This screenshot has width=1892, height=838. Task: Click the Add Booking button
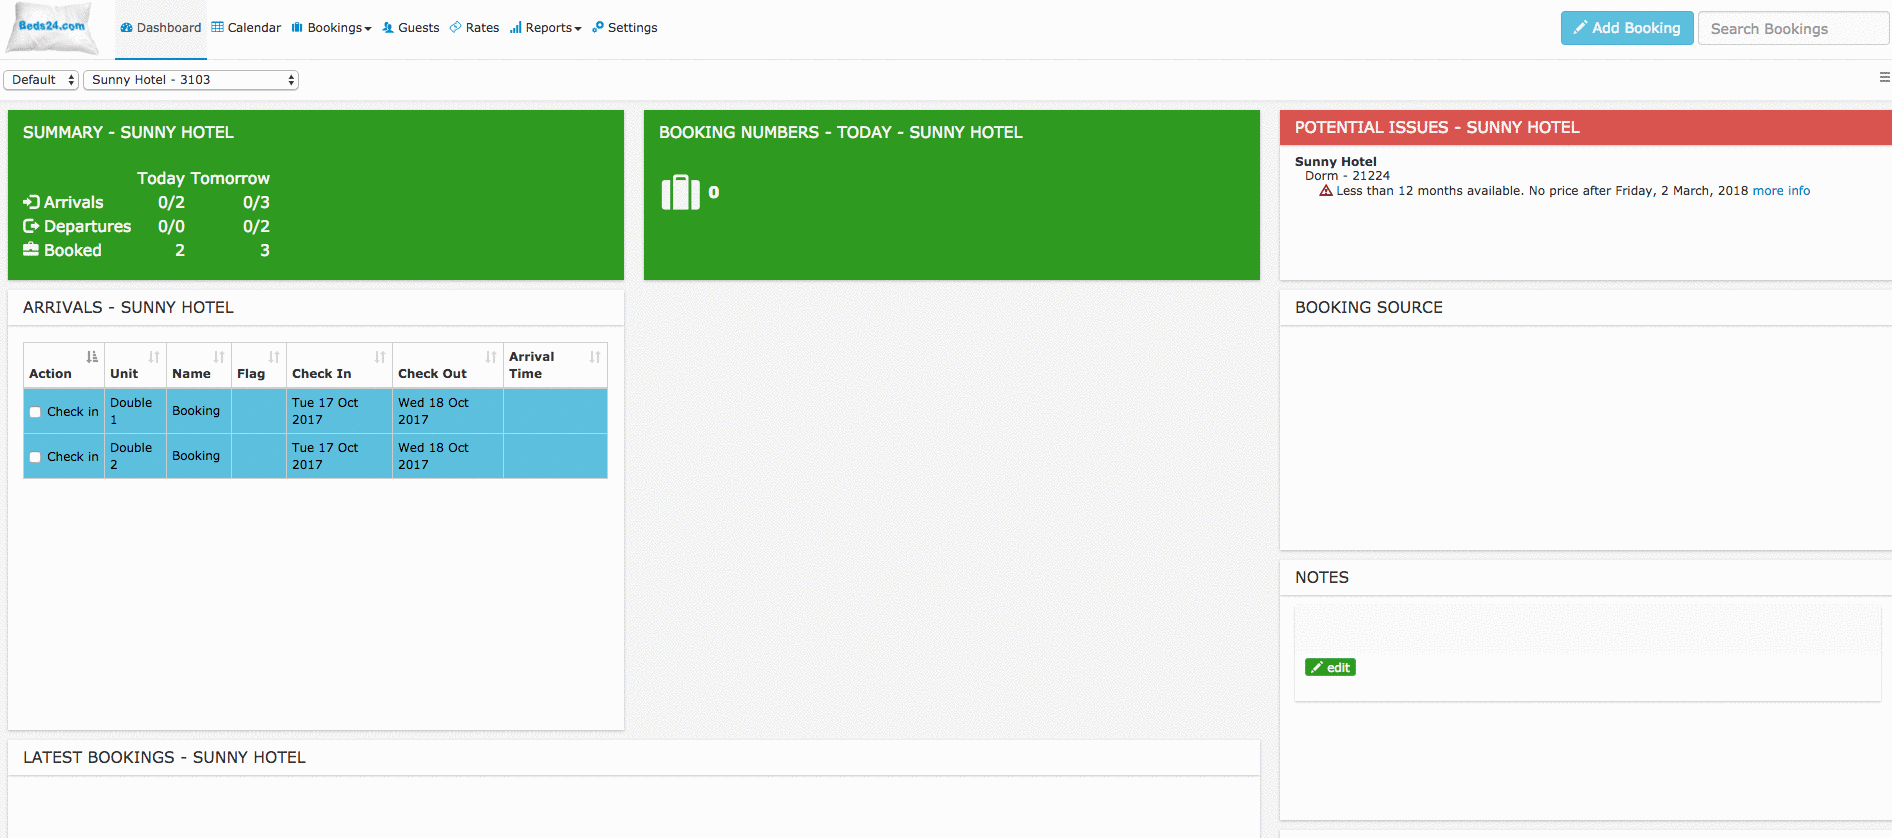[1627, 28]
